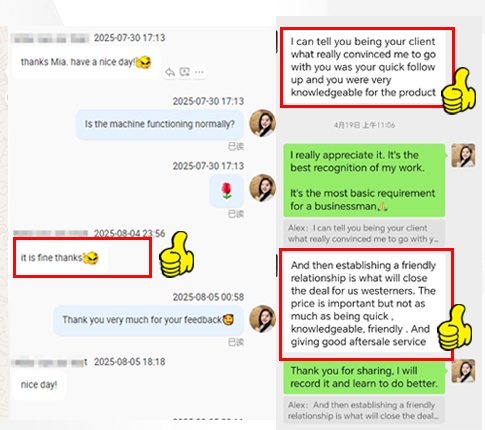Image resolution: width=485 pixels, height=430 pixels.
Task: Open the three-dot more options icon
Action: point(199,72)
